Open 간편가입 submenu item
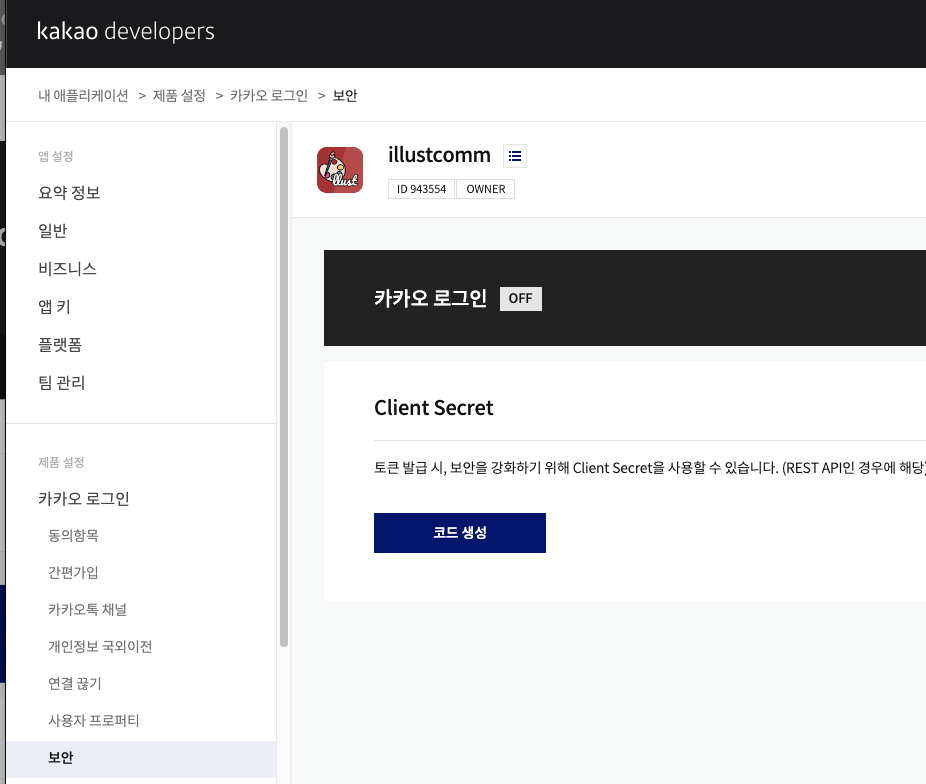The height and width of the screenshot is (784, 926). click(73, 573)
